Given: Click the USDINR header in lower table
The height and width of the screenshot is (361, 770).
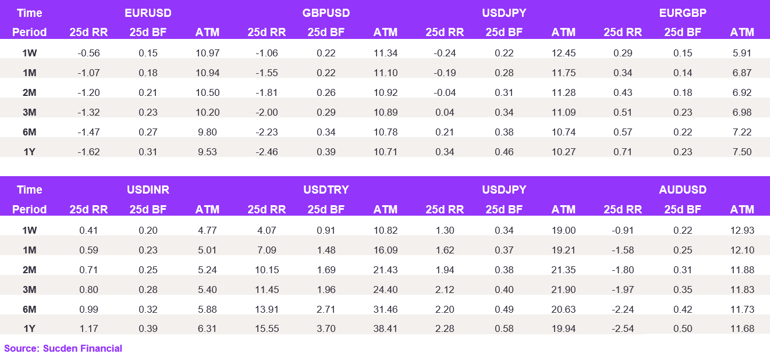Looking at the screenshot, I should coord(148,190).
